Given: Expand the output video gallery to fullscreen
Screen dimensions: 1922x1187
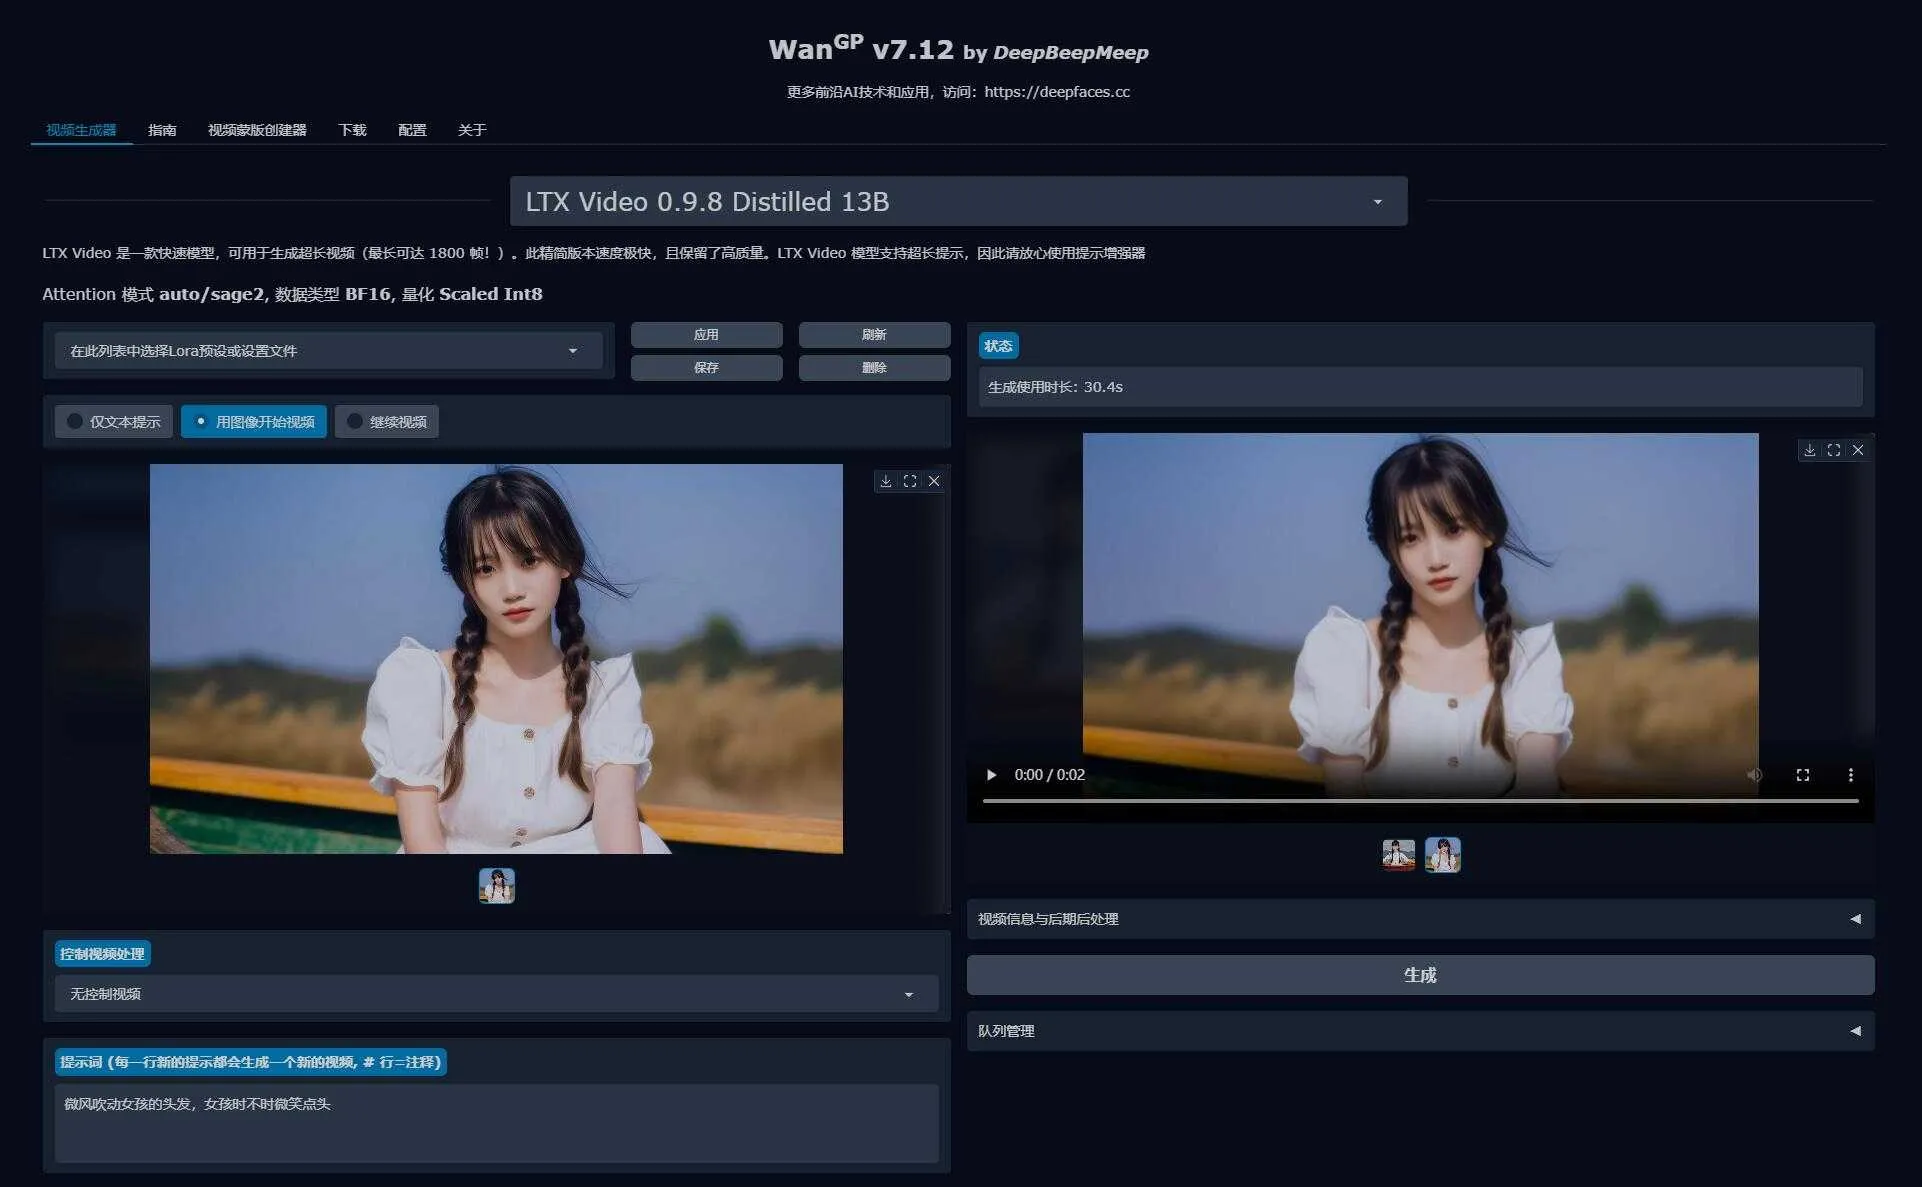Looking at the screenshot, I should coord(1833,450).
